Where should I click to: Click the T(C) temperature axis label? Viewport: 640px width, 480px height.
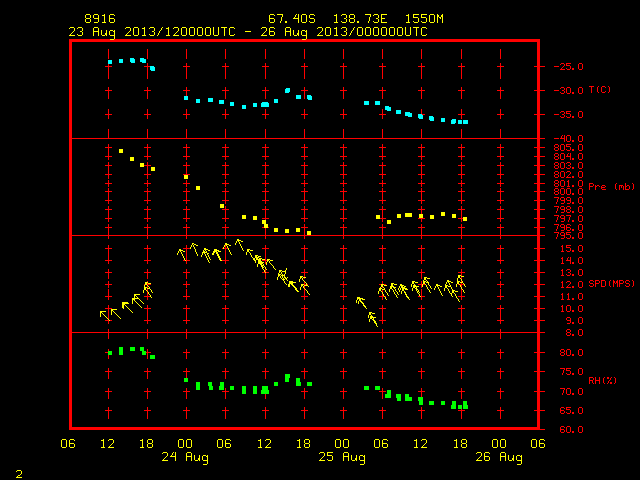[x=600, y=89]
